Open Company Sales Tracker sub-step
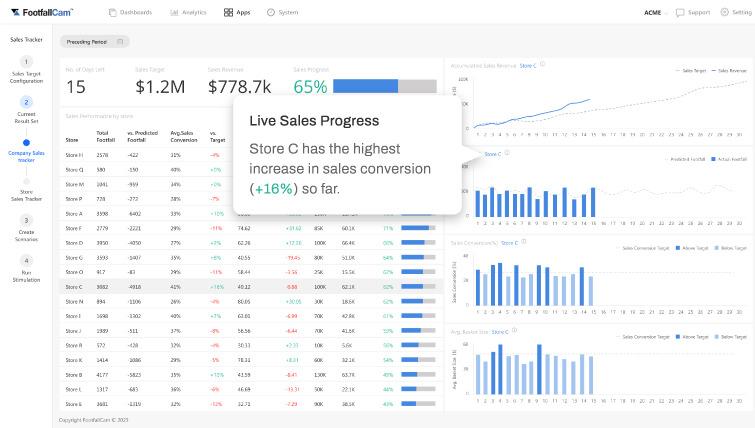The image size is (755, 428). (x=26, y=151)
